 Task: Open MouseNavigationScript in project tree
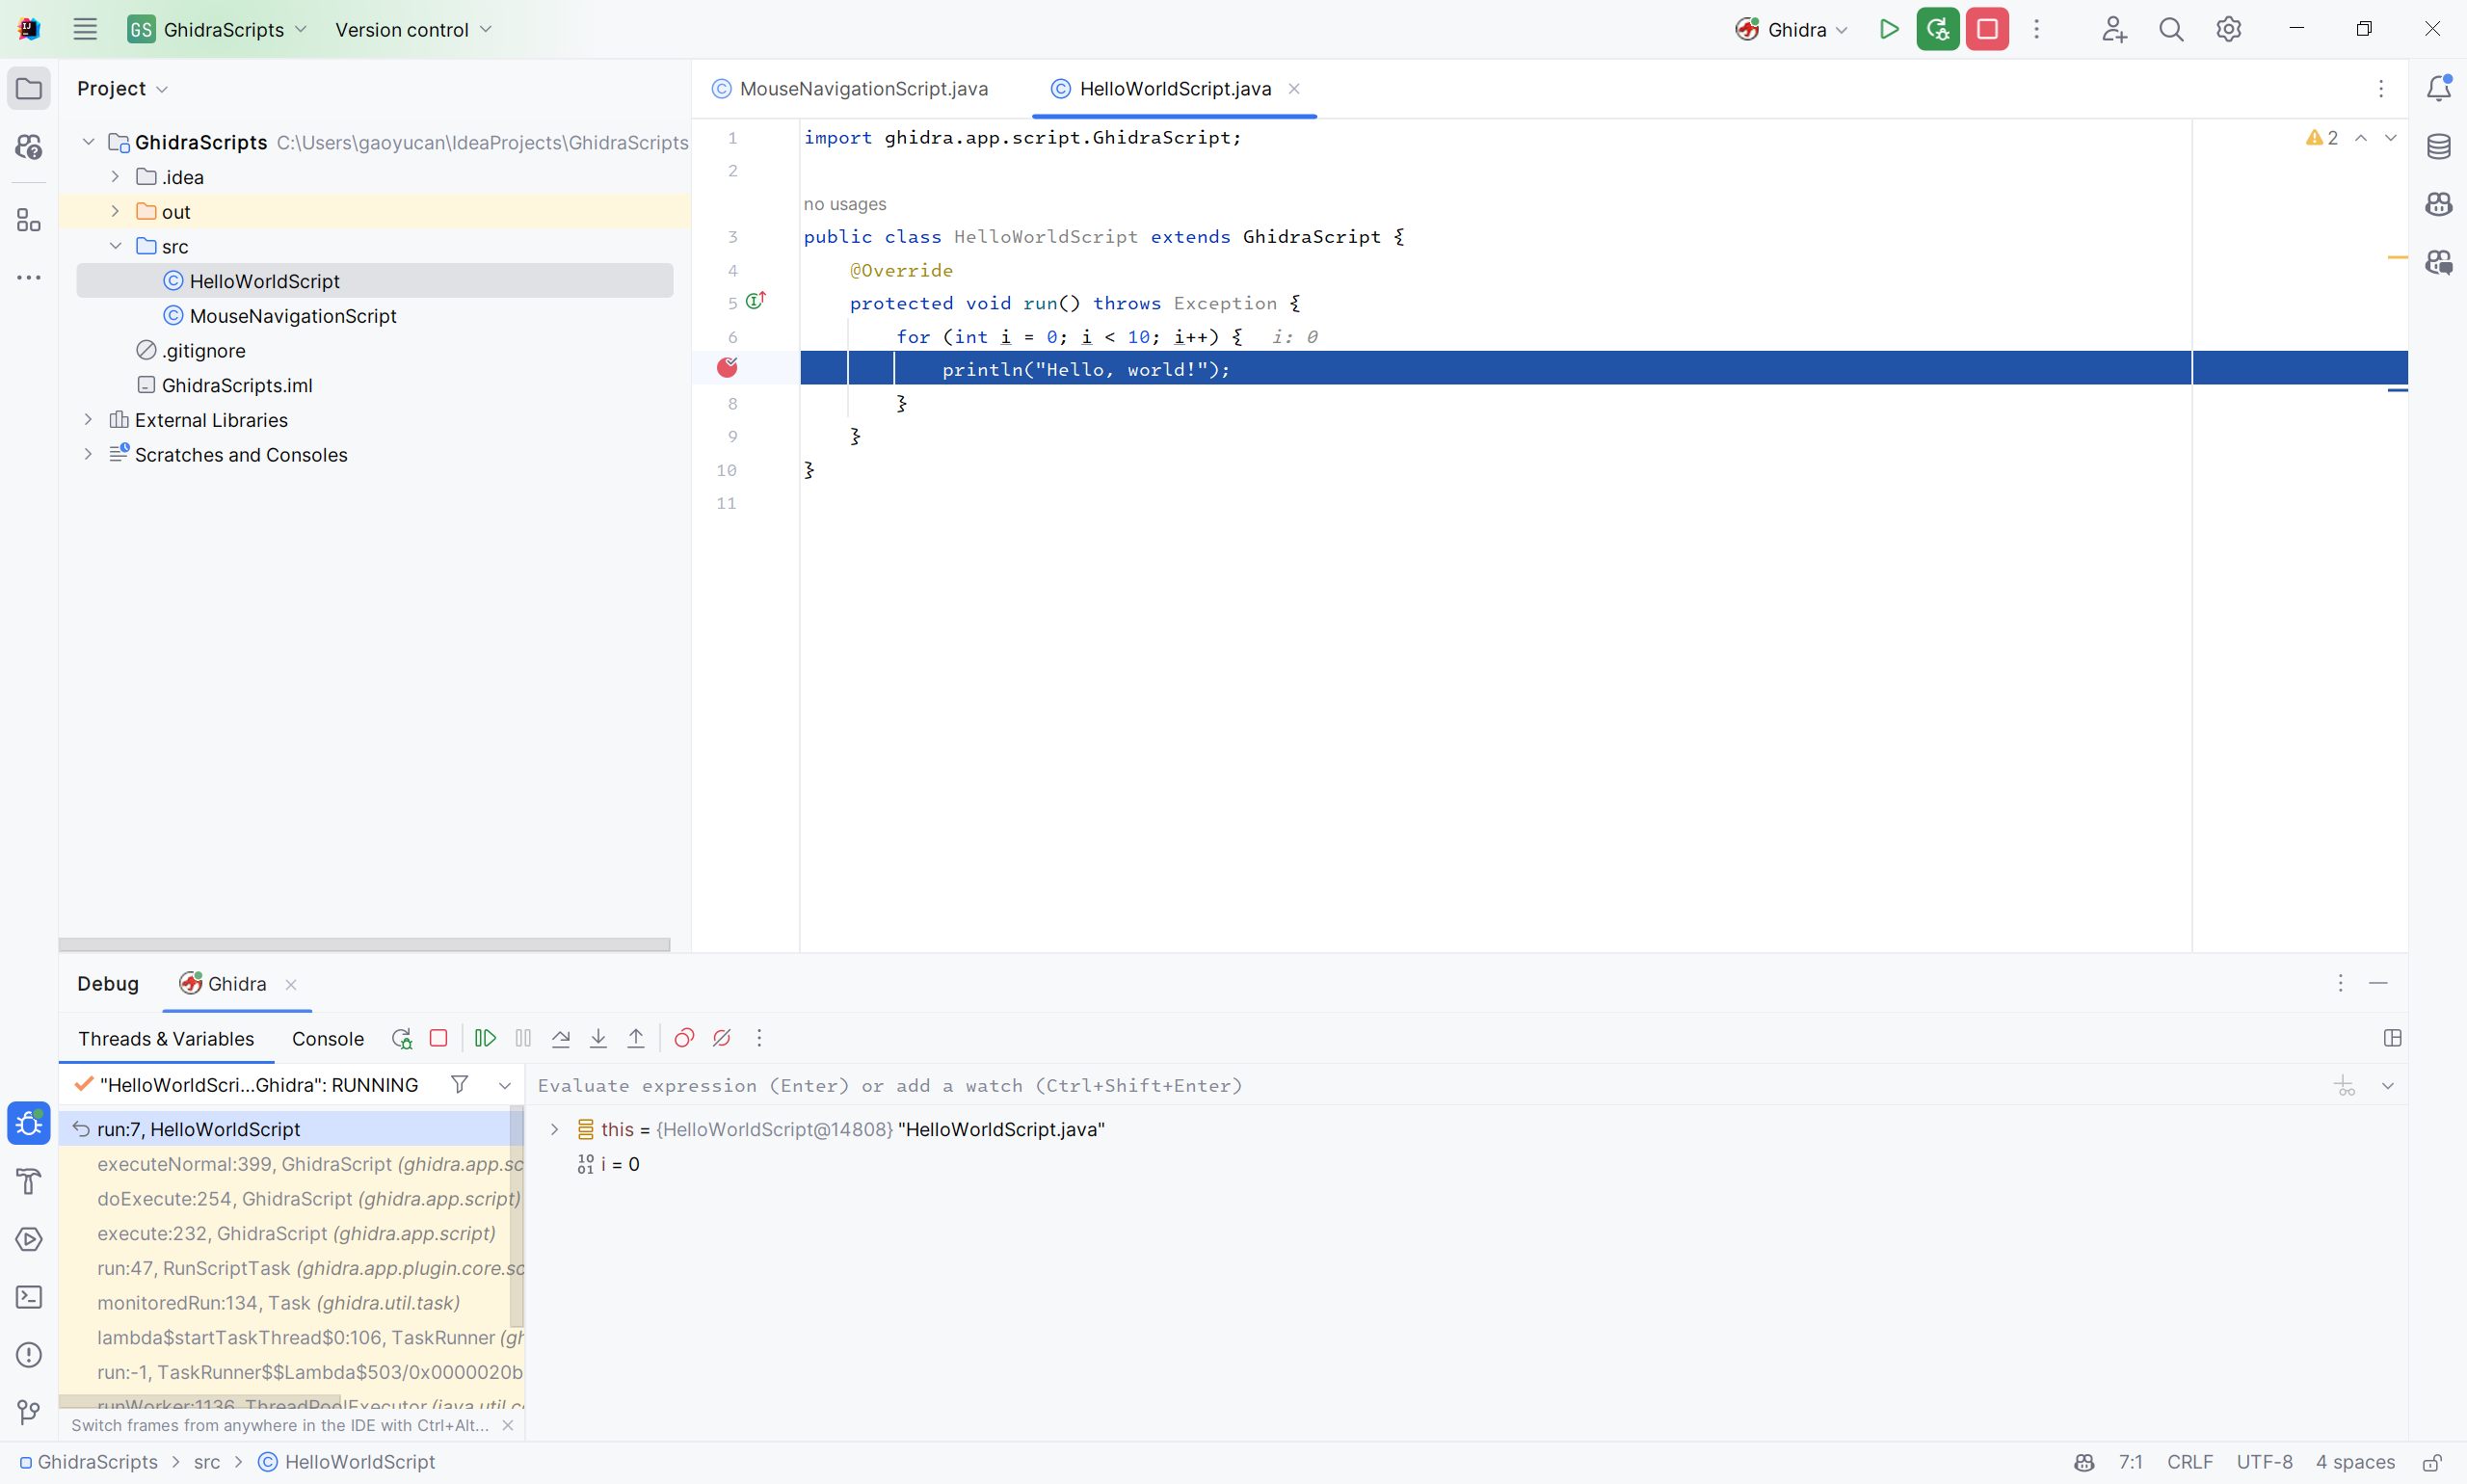tap(293, 316)
